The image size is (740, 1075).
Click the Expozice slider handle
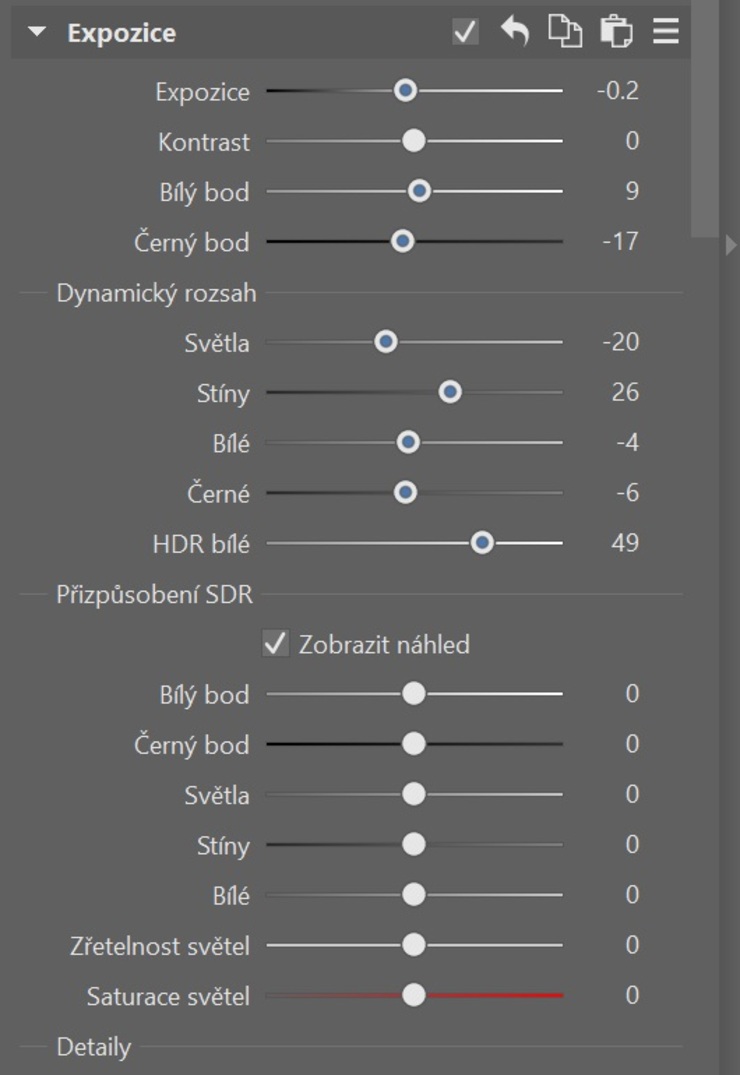[x=405, y=91]
